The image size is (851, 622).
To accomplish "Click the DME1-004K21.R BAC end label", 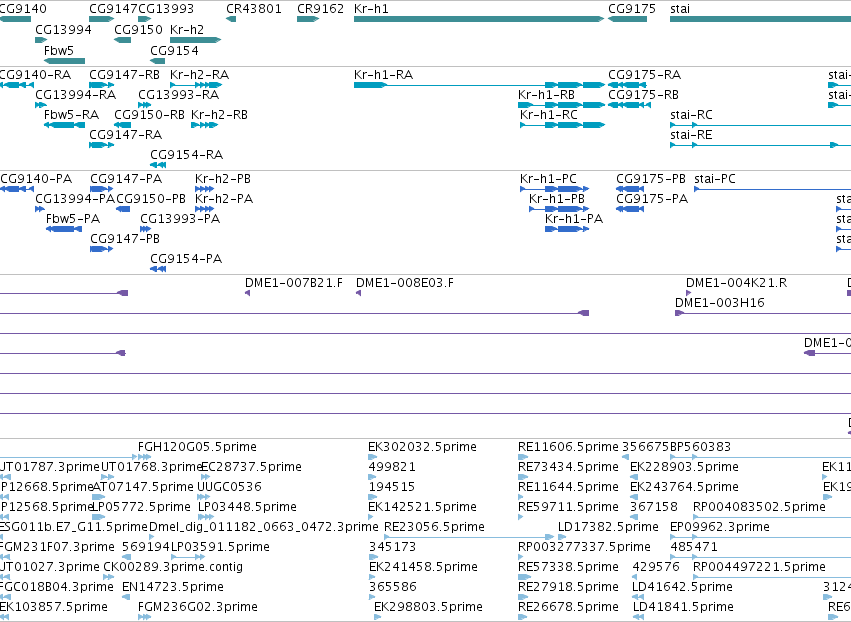I will click(736, 283).
